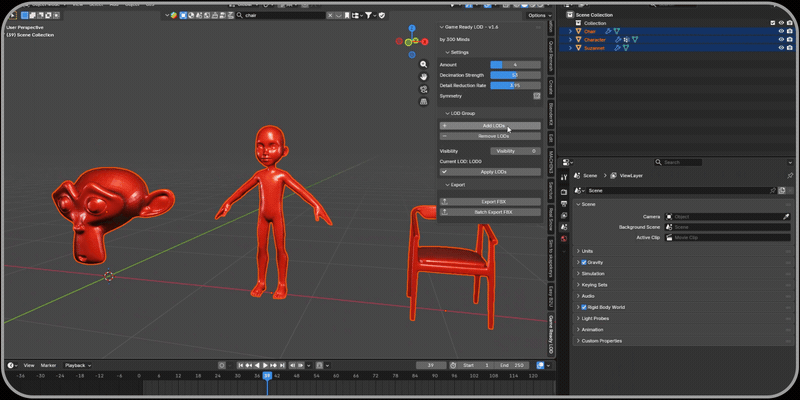The image size is (800, 400).
Task: Open the Scene properties tab icon
Action: 564,227
